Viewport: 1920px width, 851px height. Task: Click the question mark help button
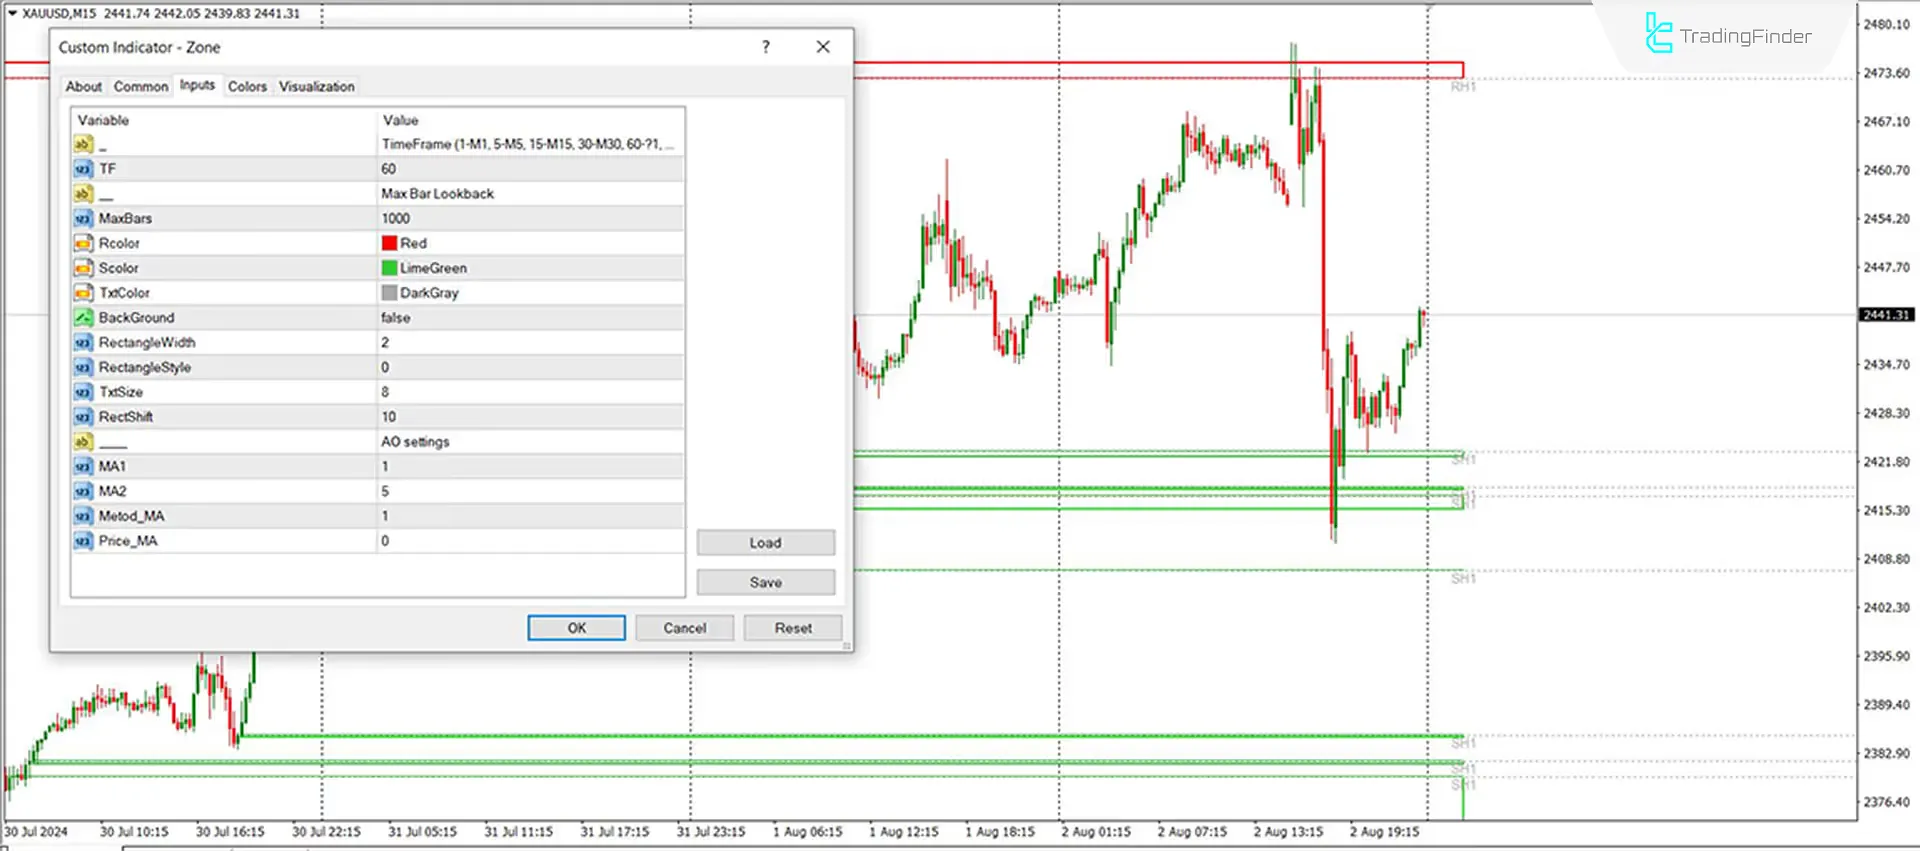point(766,47)
